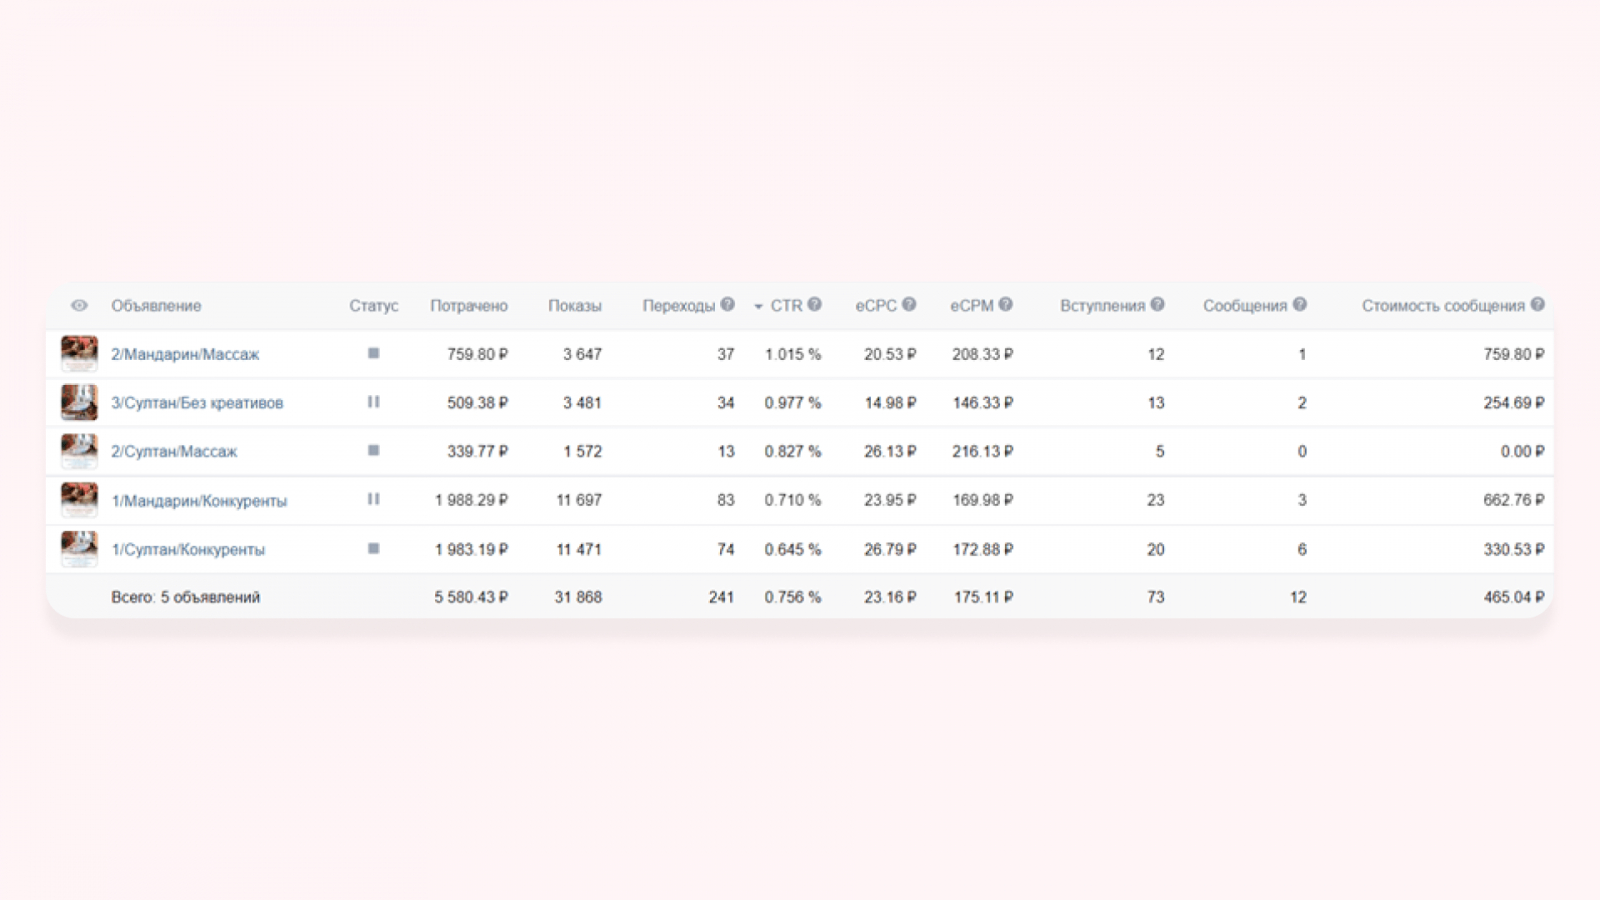Click the sort arrow beside CTR
Image resolution: width=1600 pixels, height=900 pixels.
click(x=759, y=307)
